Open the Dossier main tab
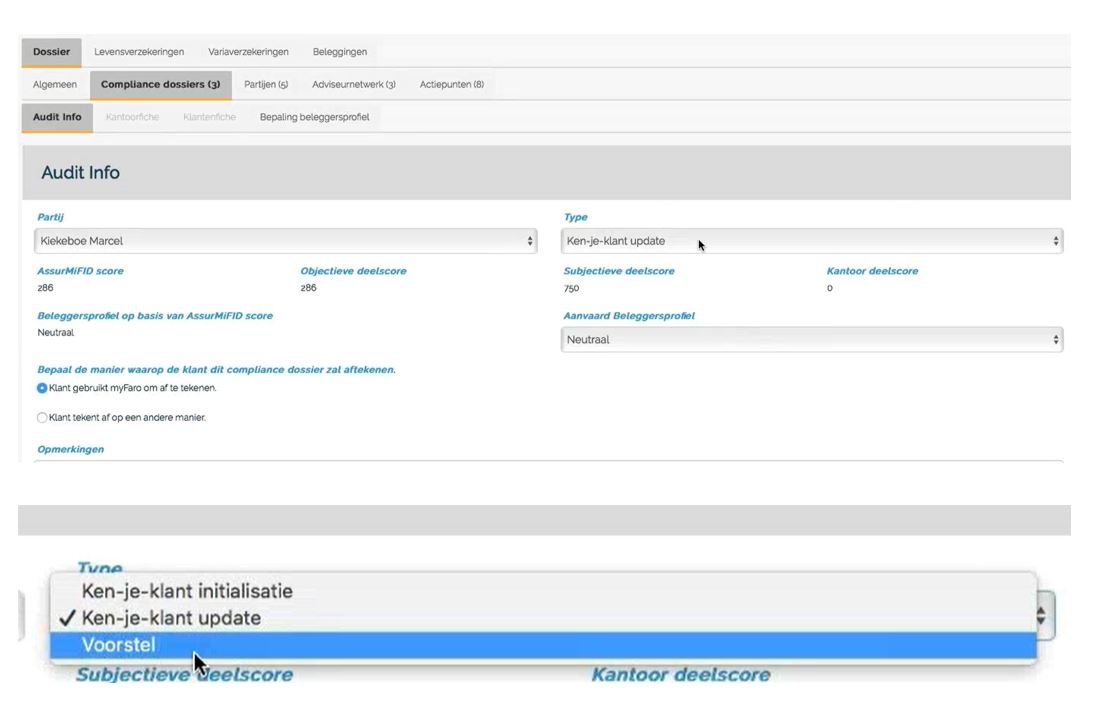 tap(51, 52)
